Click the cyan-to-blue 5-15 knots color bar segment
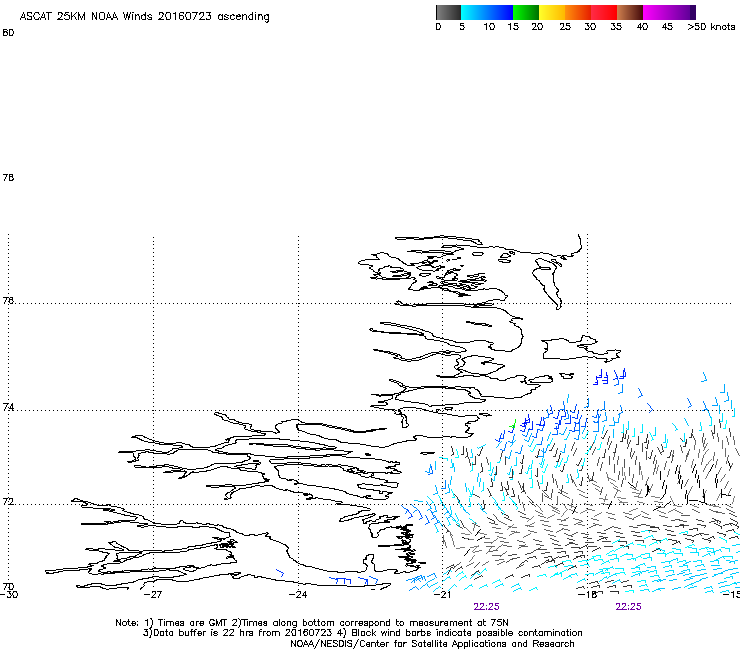The image size is (740, 650). click(x=487, y=12)
